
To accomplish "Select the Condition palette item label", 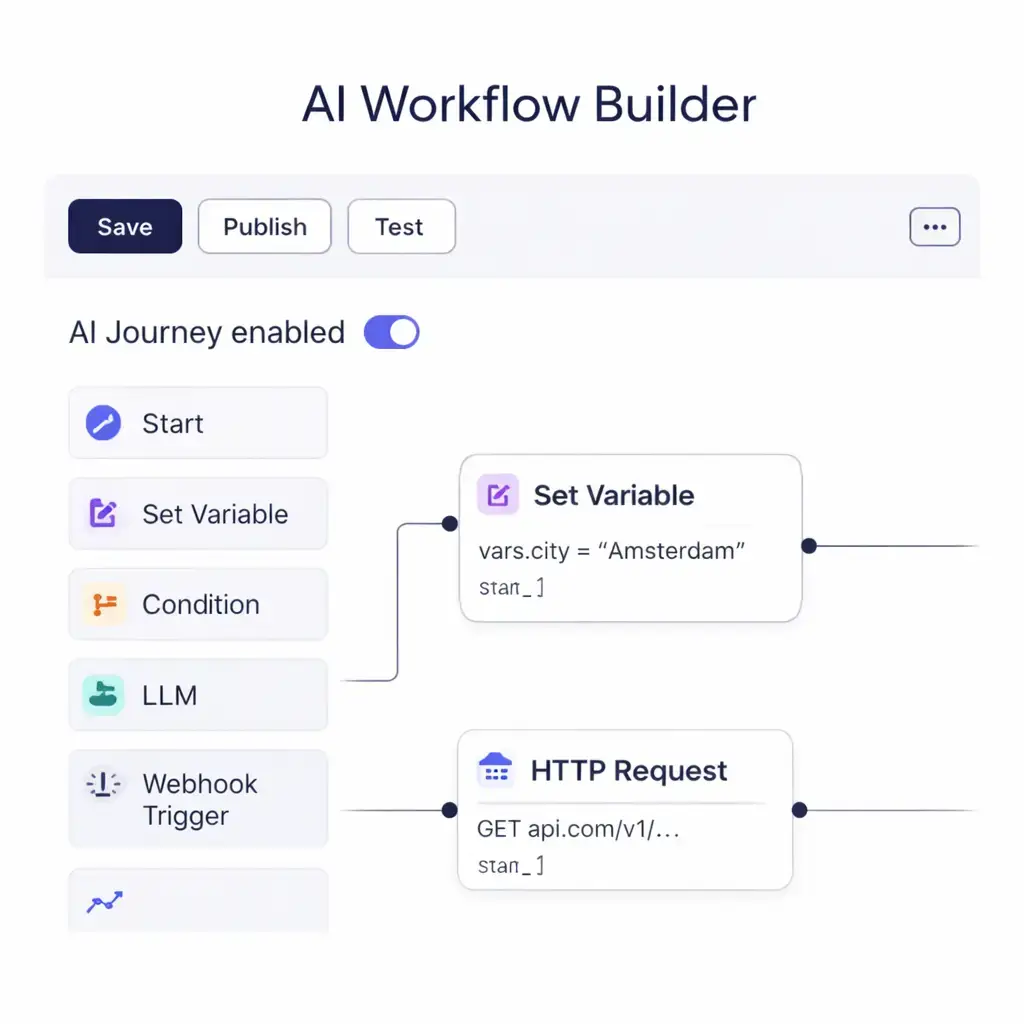I will [201, 604].
